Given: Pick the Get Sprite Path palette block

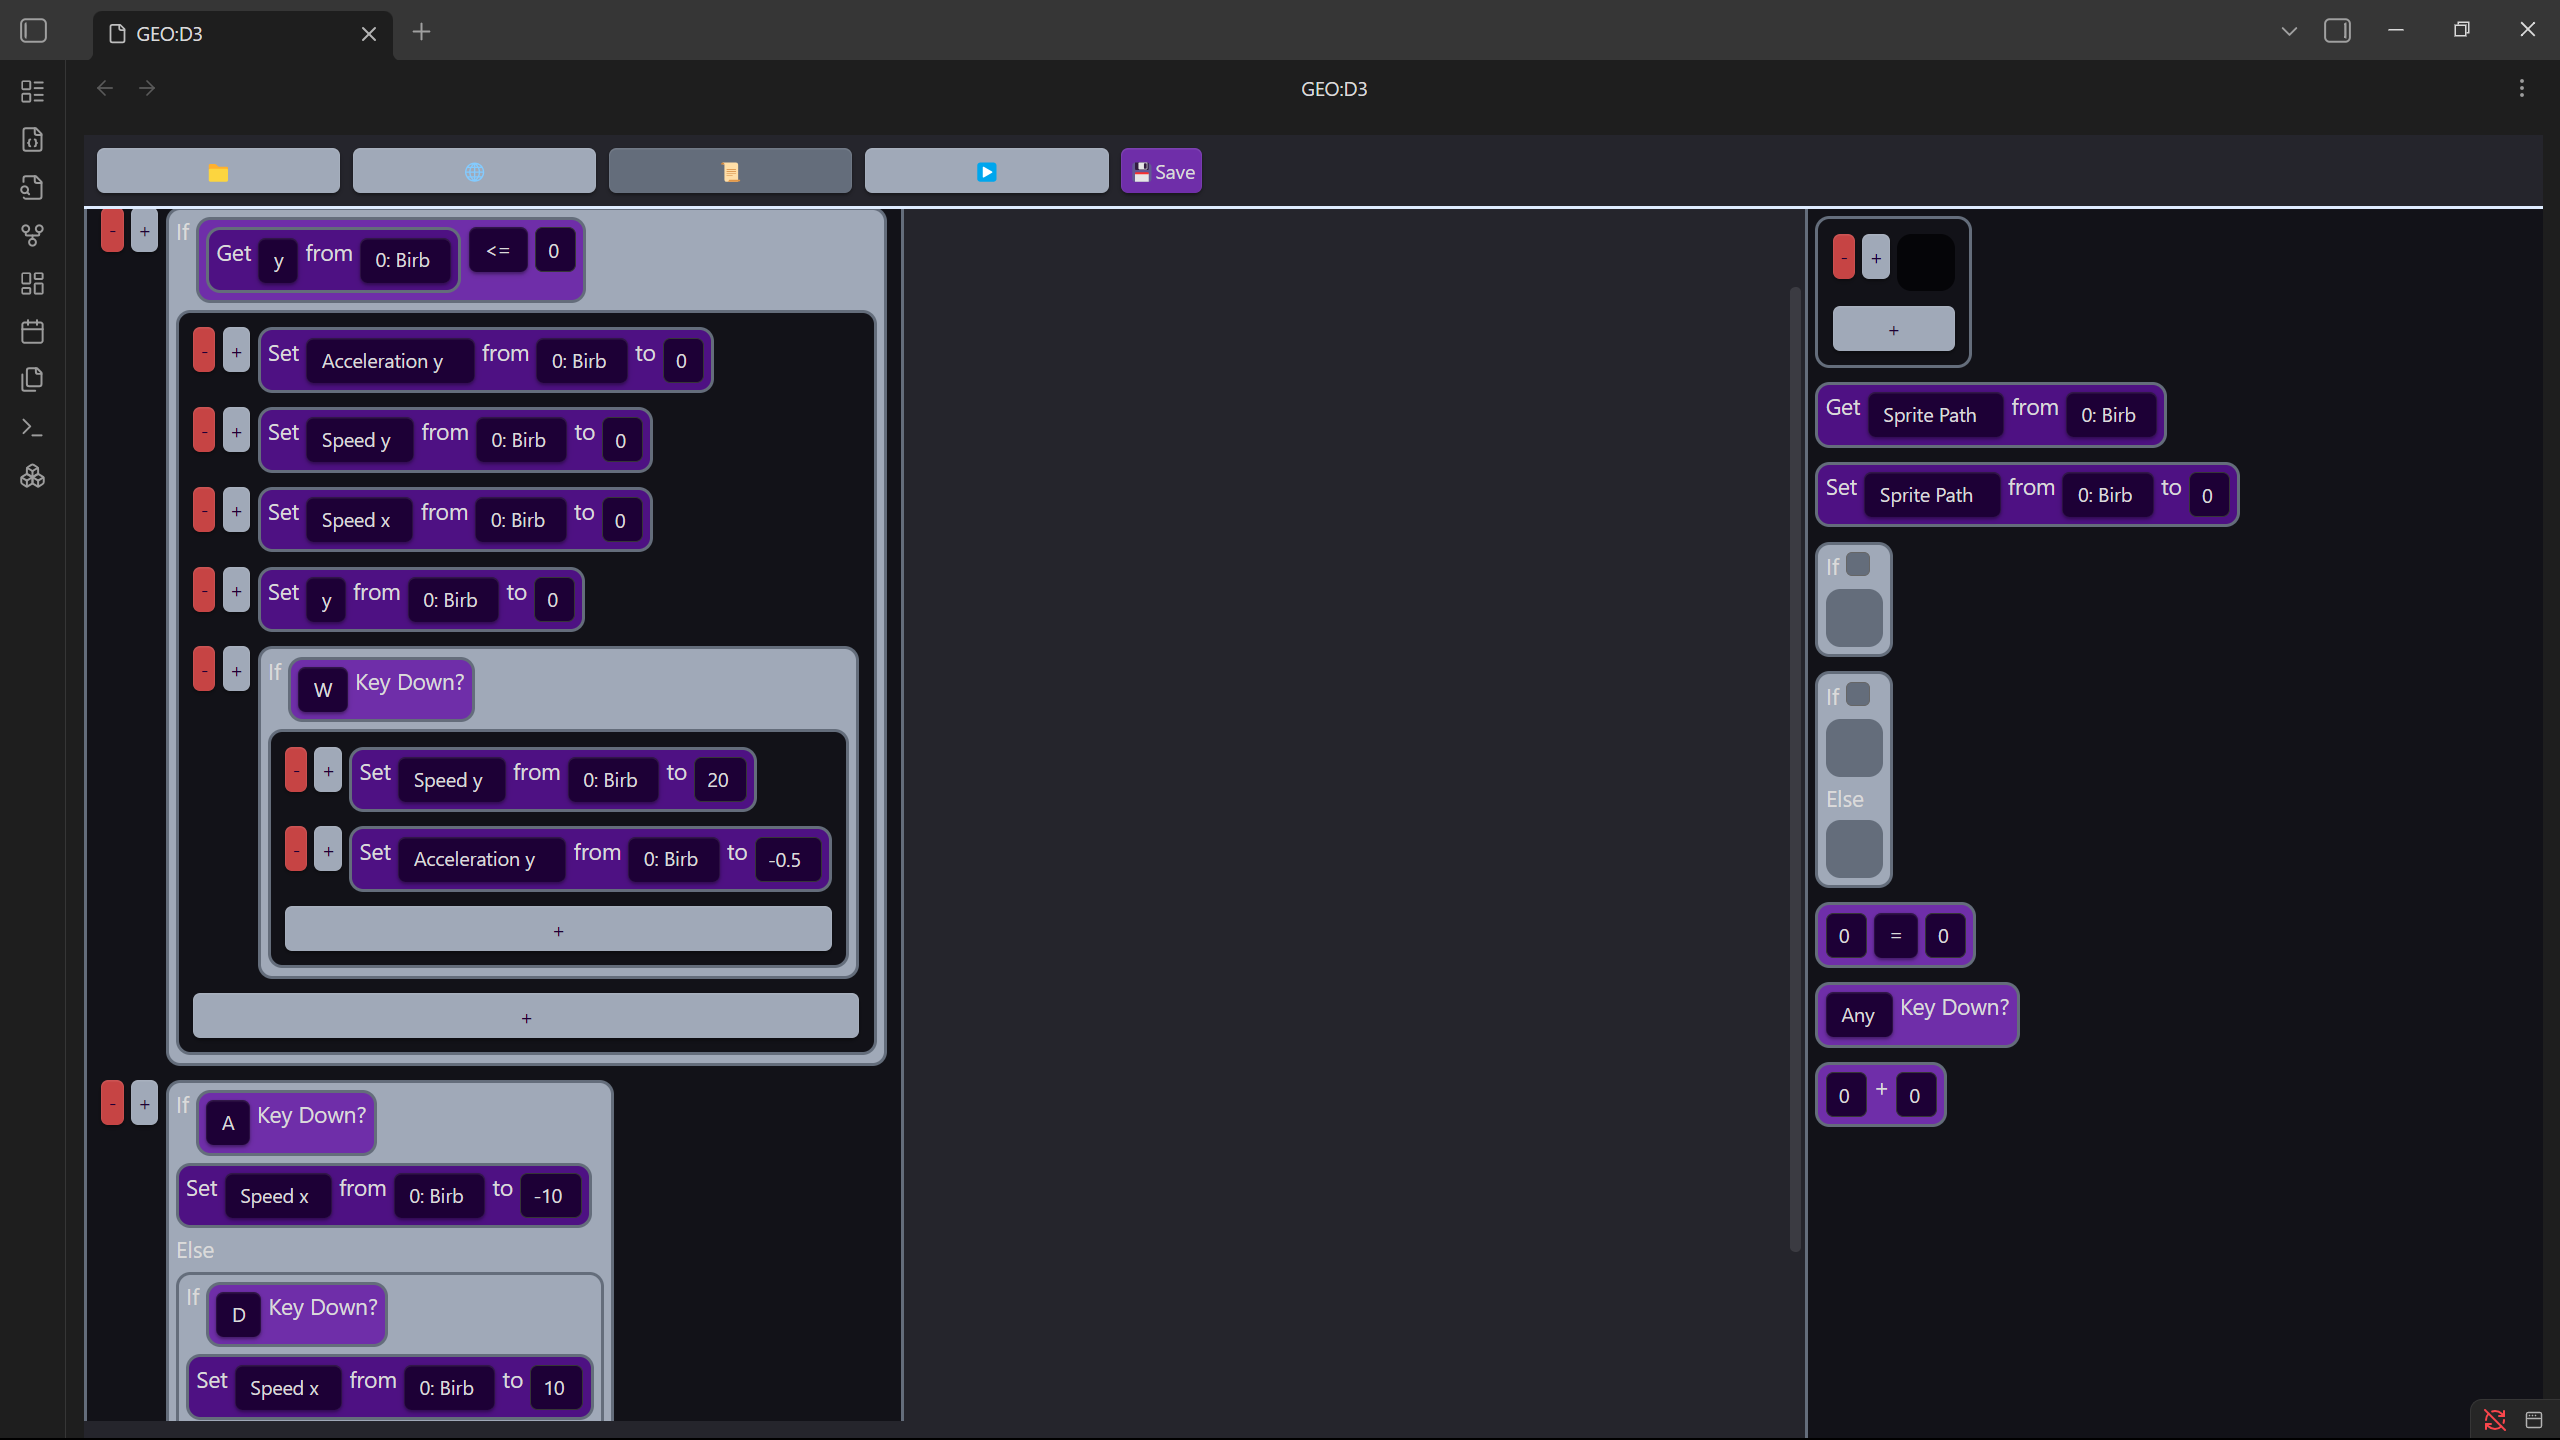Looking at the screenshot, I should pyautogui.click(x=1990, y=414).
